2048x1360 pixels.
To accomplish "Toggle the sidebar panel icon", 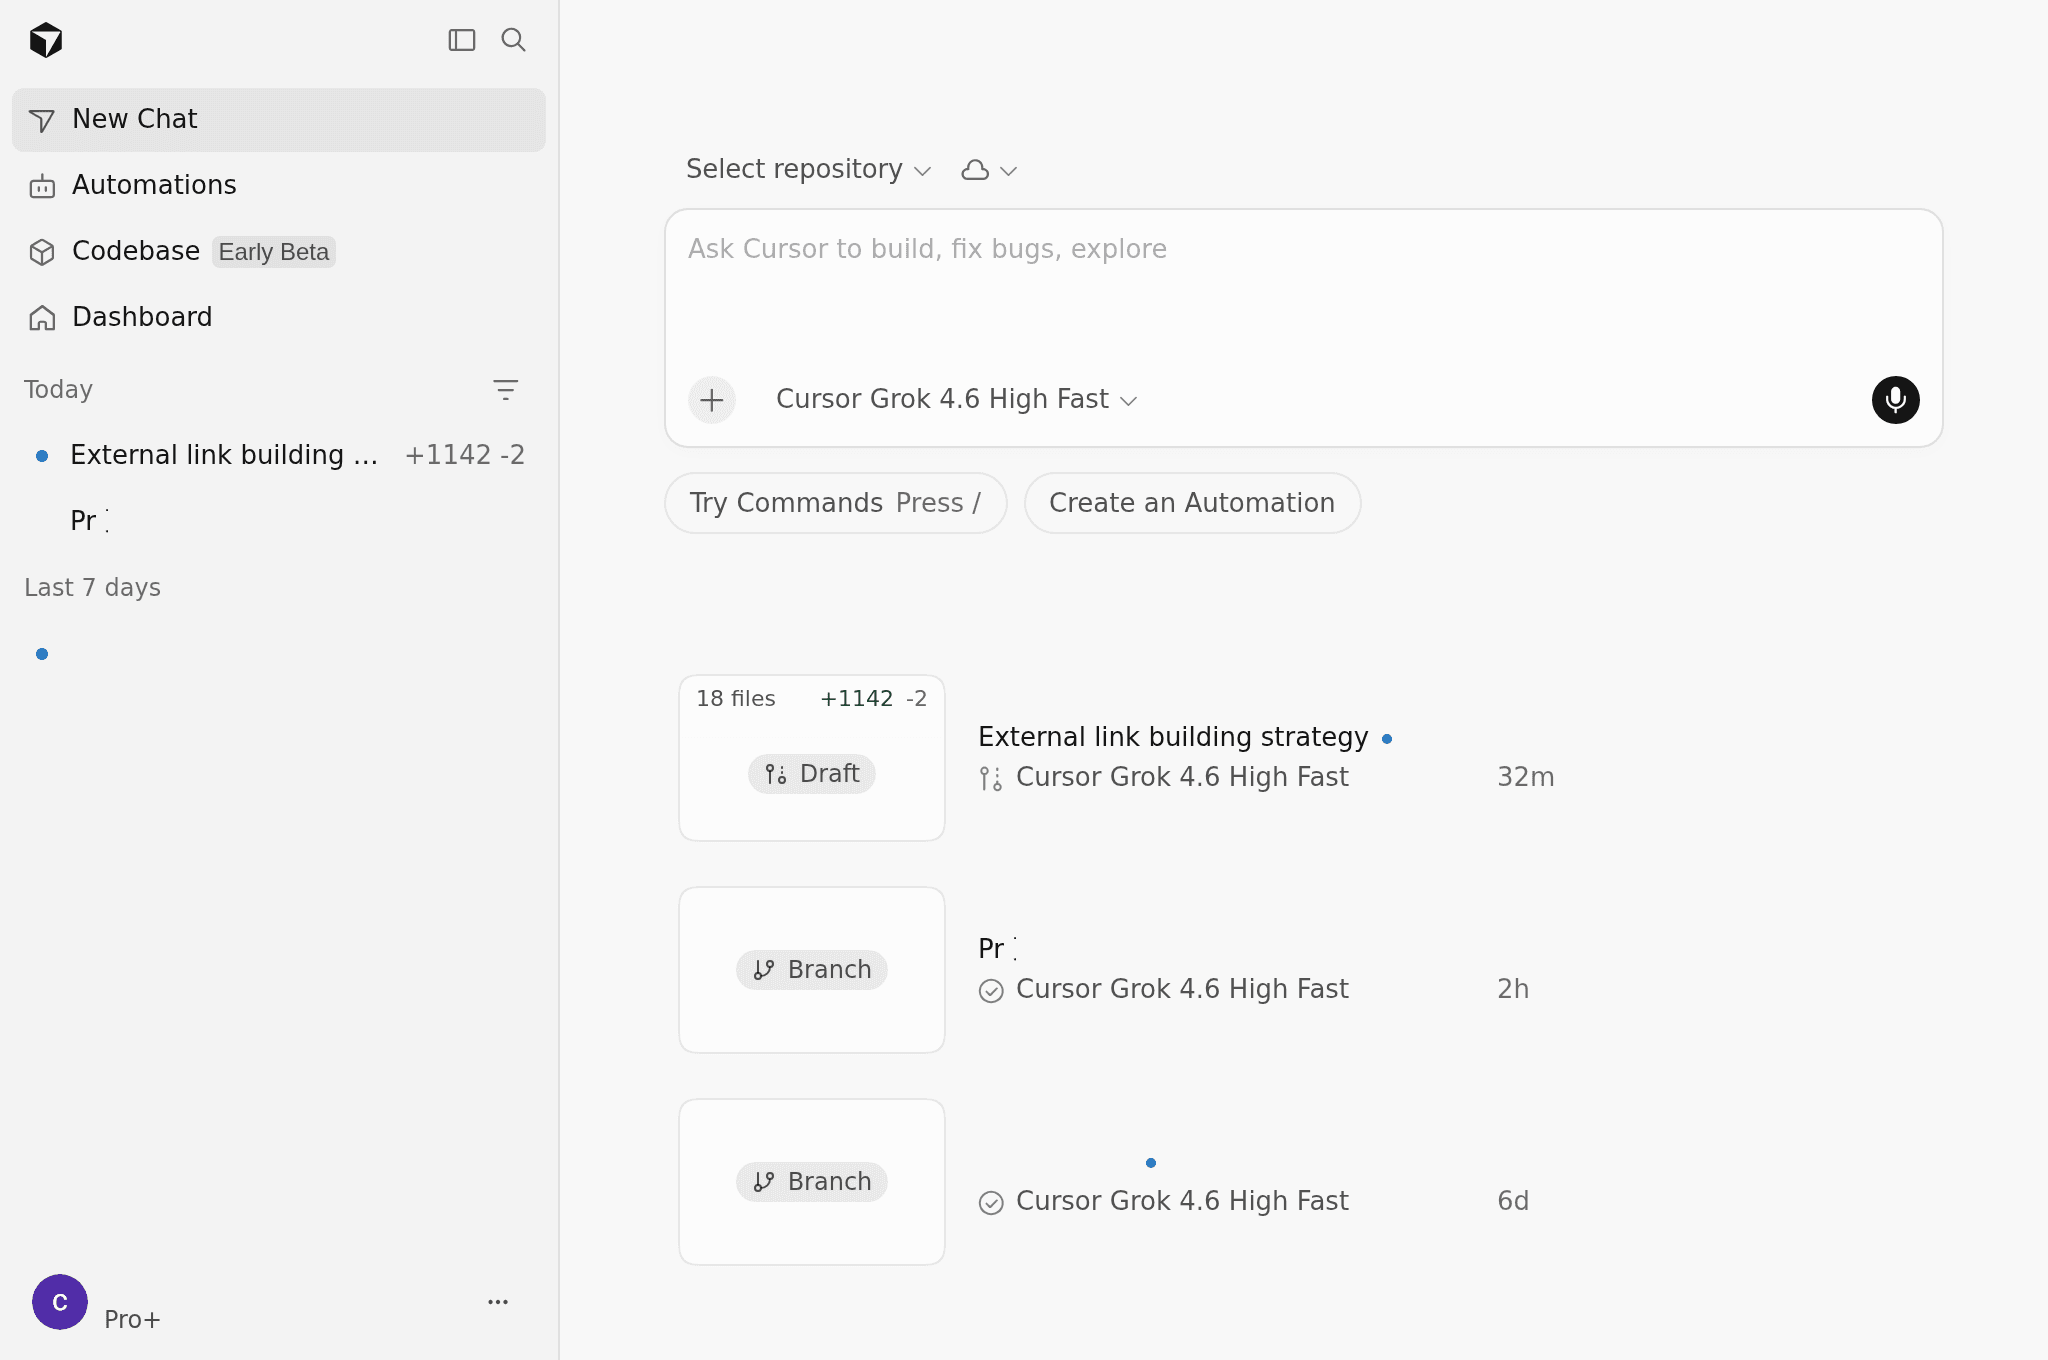I will (461, 40).
